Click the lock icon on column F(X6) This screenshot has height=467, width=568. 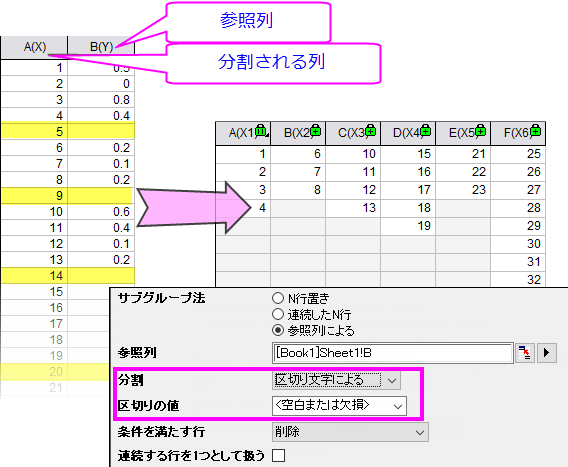535,130
